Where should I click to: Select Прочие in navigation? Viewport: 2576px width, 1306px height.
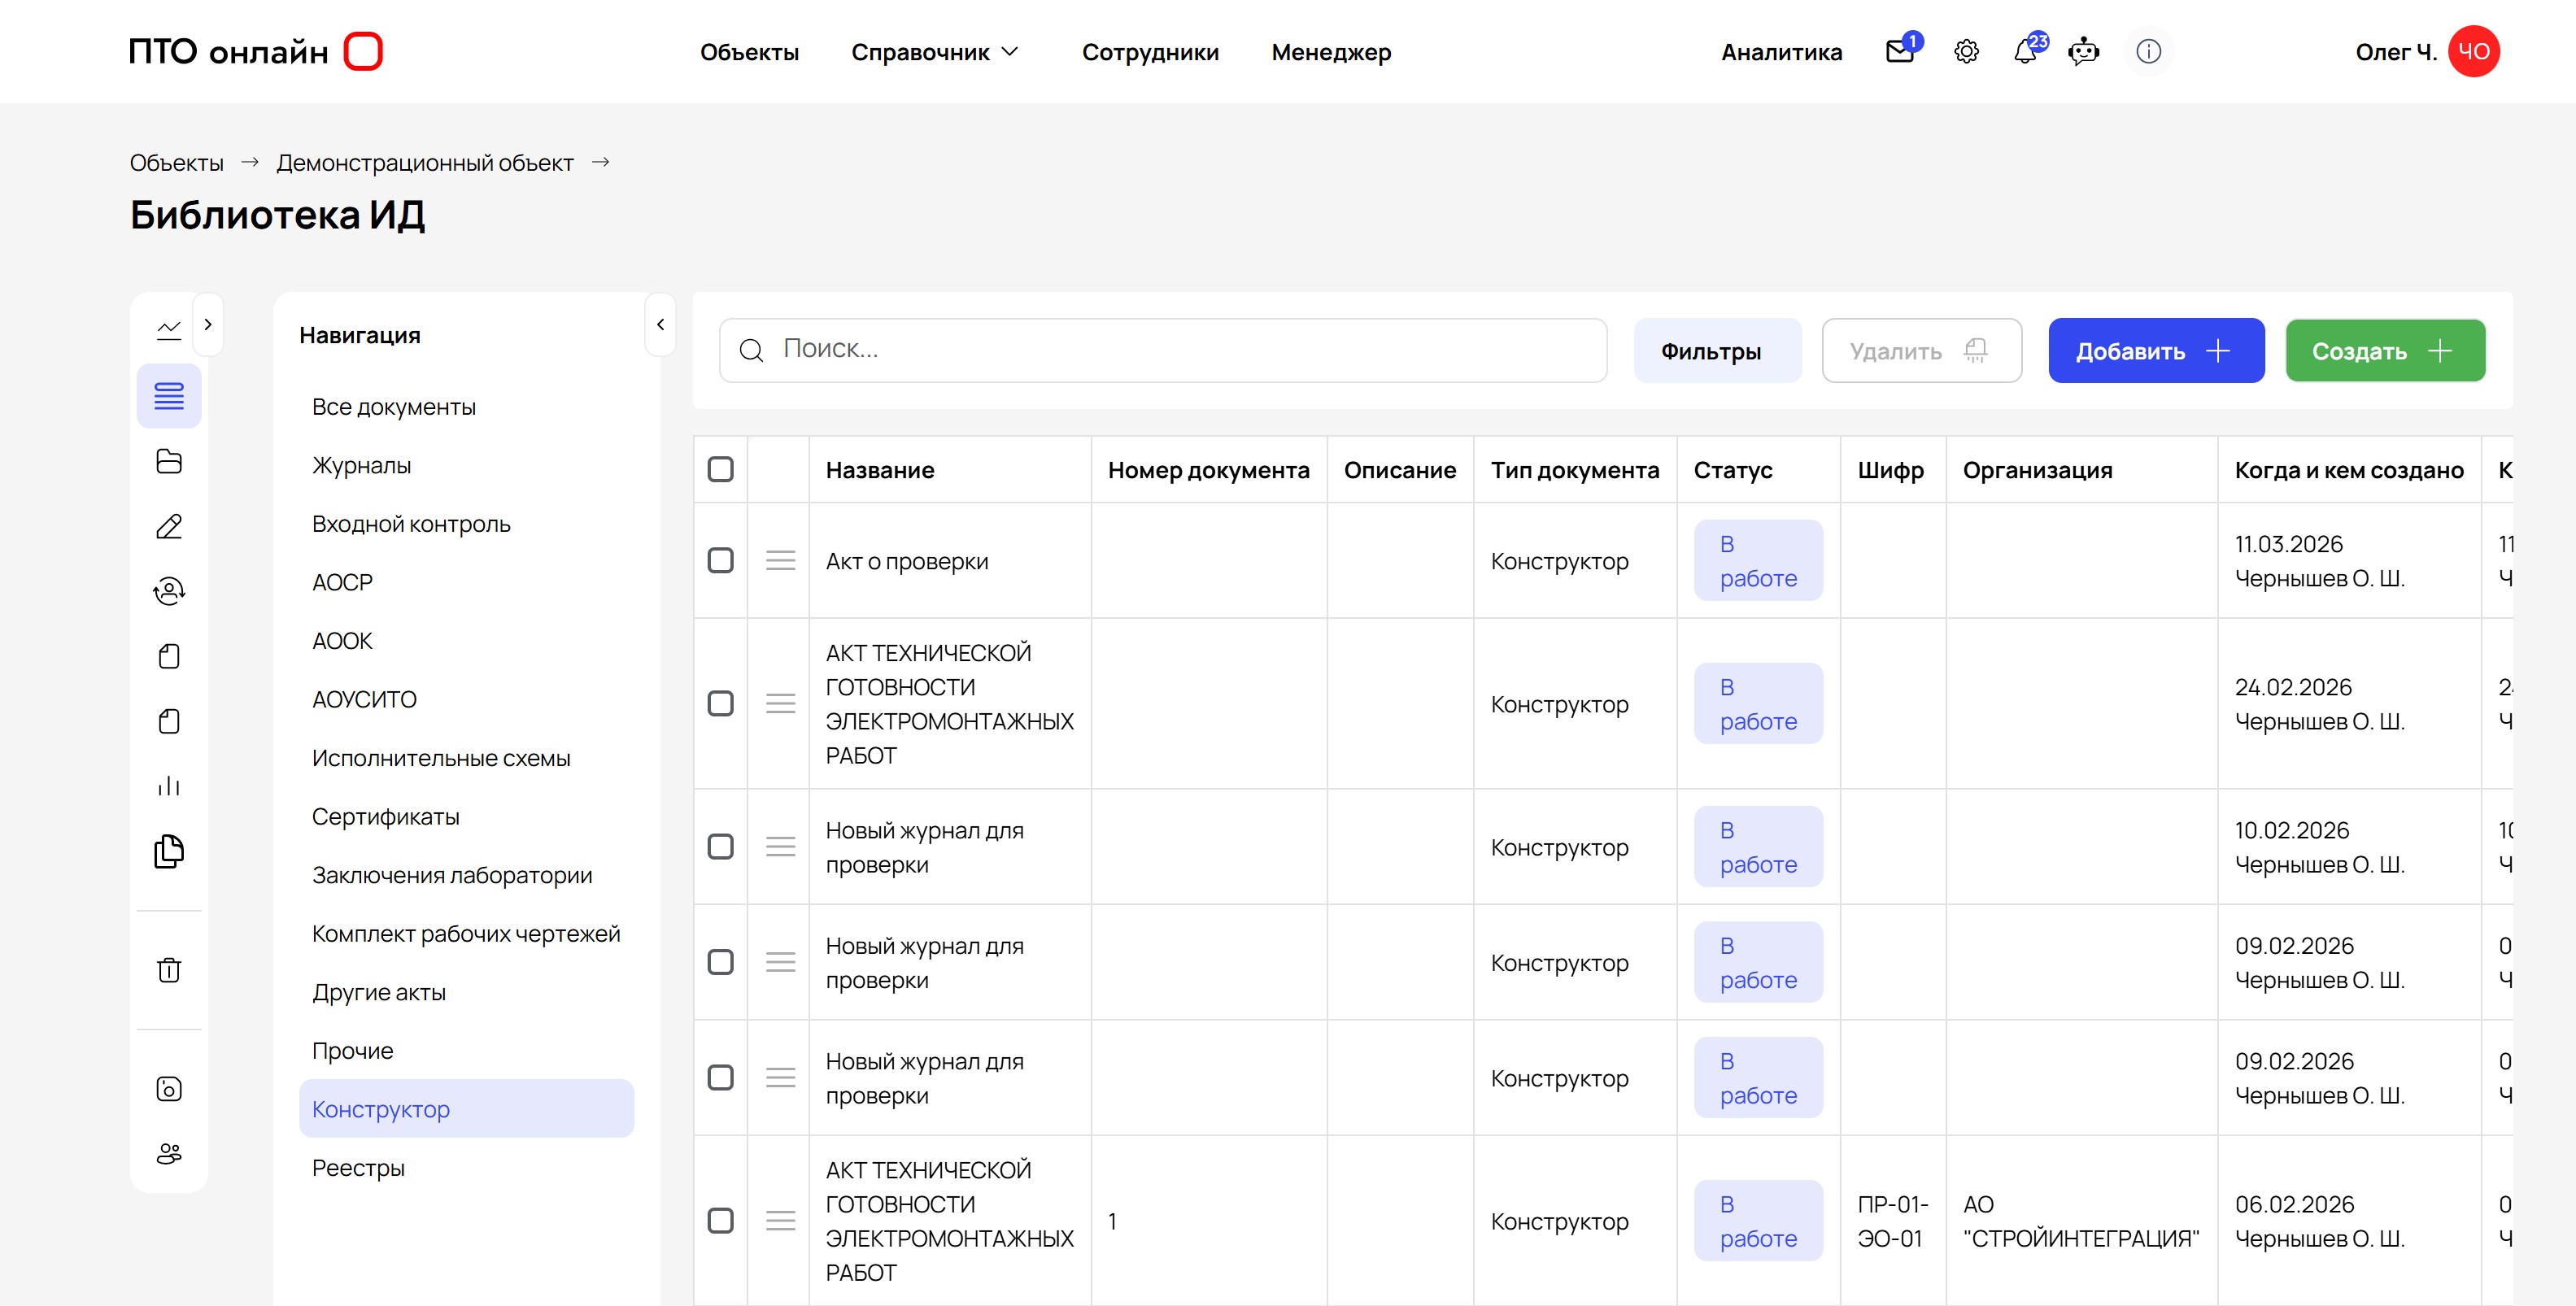(x=466, y=1050)
